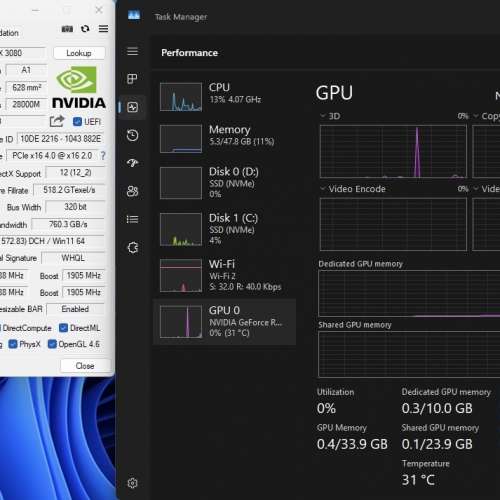
Task: Click the Performance page heading
Action: coord(189,53)
